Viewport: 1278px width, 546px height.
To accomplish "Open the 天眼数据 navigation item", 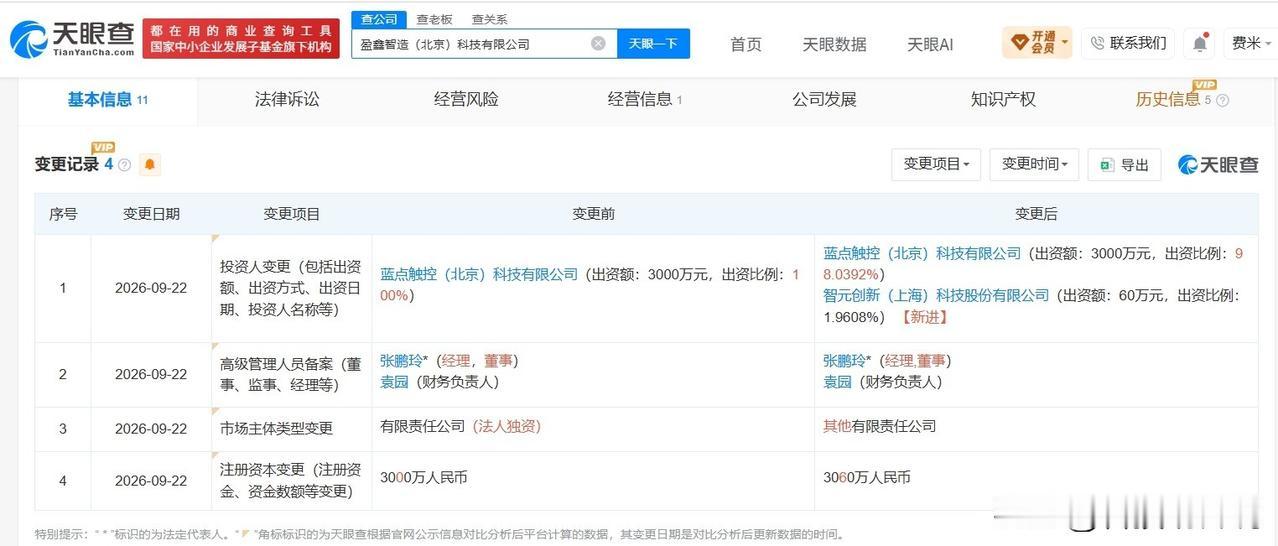I will coord(834,44).
